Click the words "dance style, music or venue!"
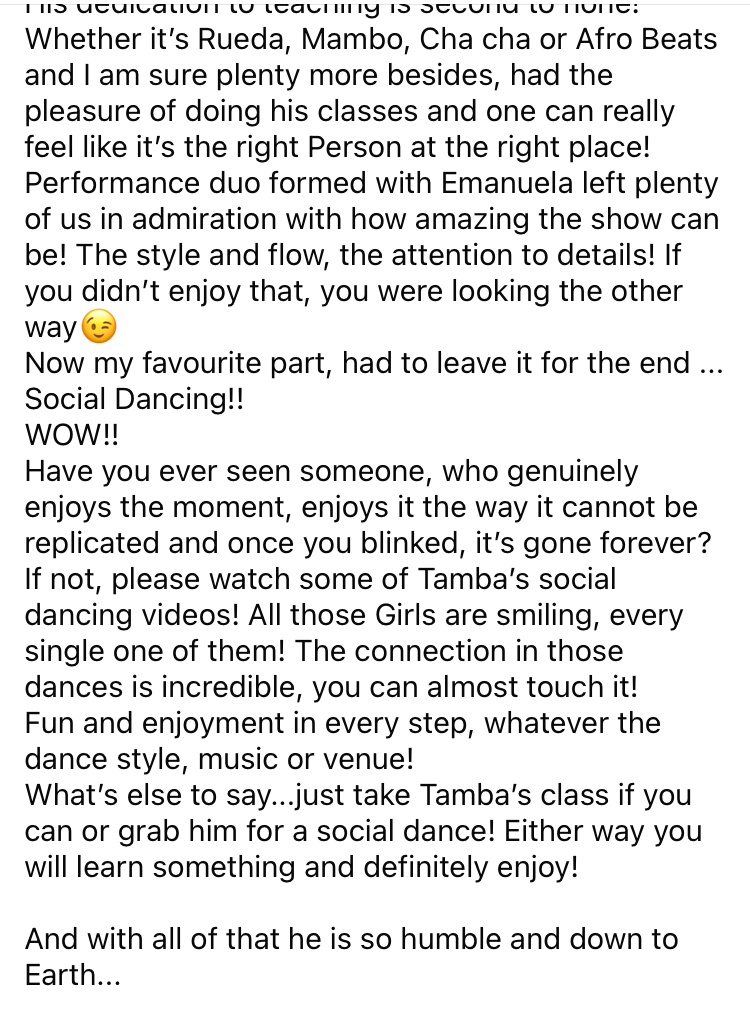 pos(219,759)
